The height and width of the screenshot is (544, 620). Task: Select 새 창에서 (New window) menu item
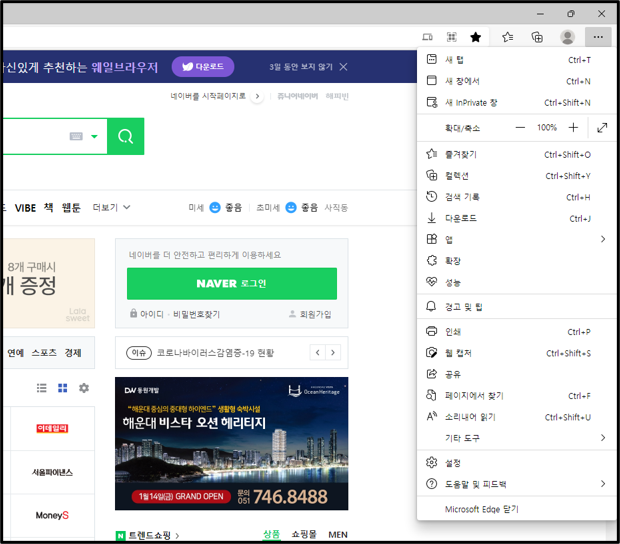pyautogui.click(x=516, y=81)
